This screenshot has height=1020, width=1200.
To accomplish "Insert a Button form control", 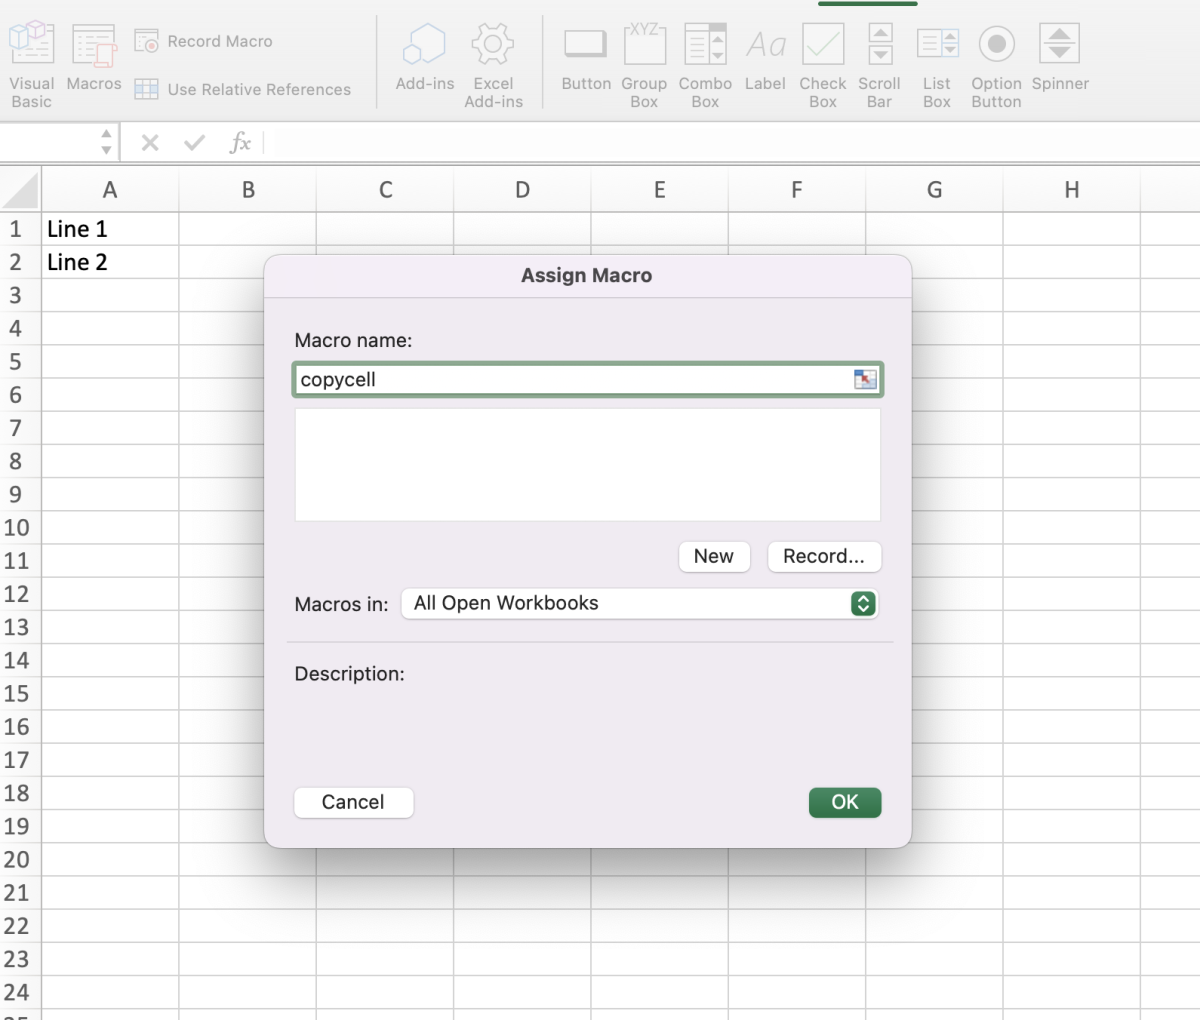I will pos(586,46).
